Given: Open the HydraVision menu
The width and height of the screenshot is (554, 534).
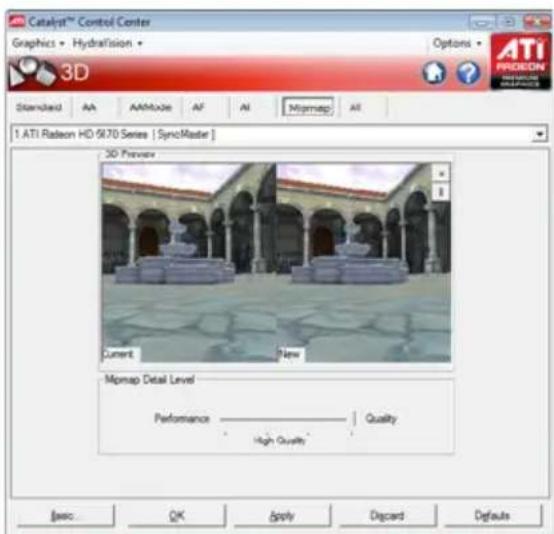Looking at the screenshot, I should (107, 43).
